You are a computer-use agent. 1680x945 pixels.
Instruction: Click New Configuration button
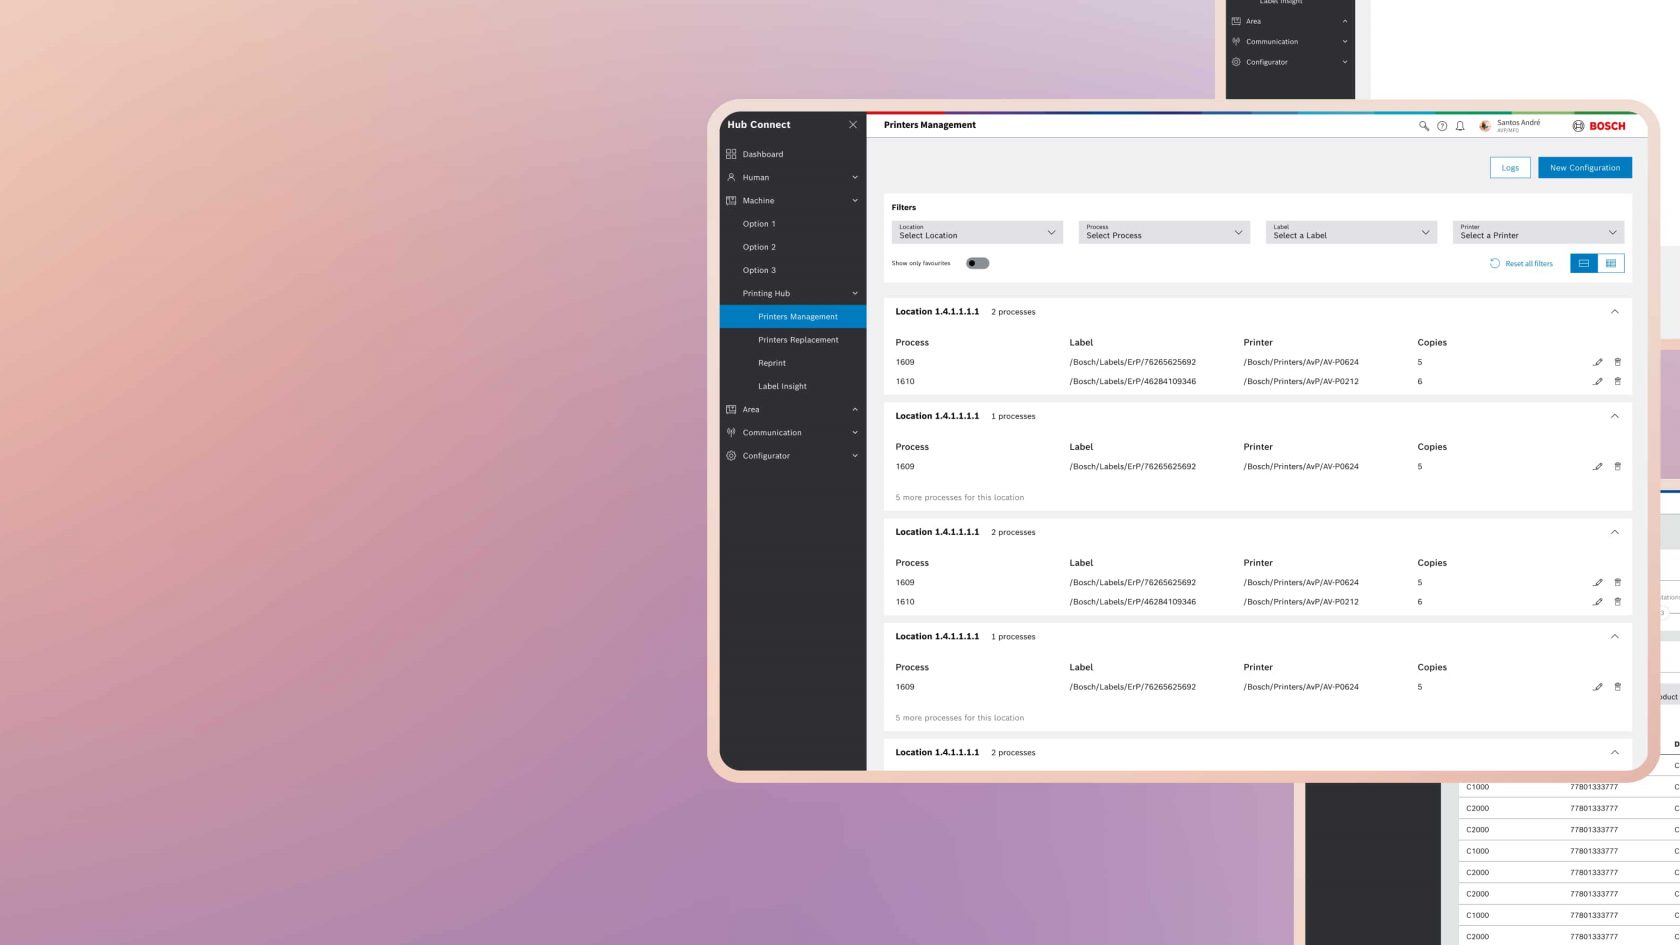(x=1585, y=168)
